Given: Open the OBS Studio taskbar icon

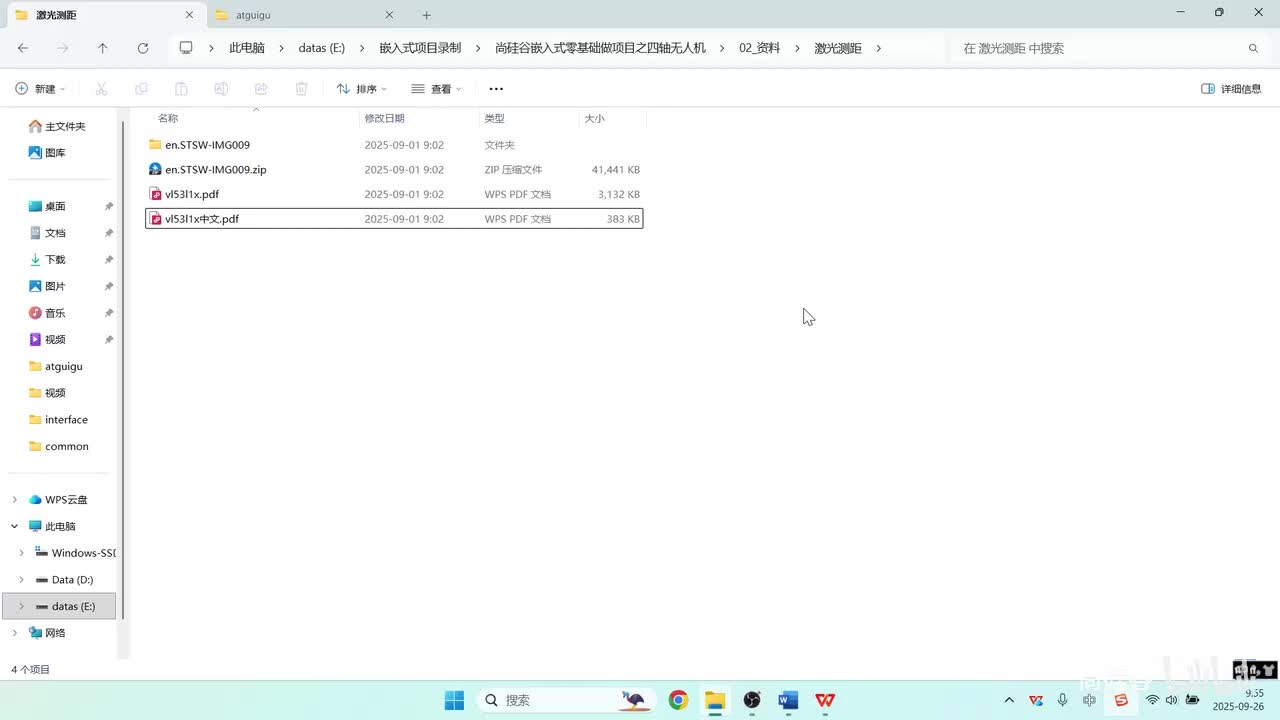Looking at the screenshot, I should tap(752, 700).
